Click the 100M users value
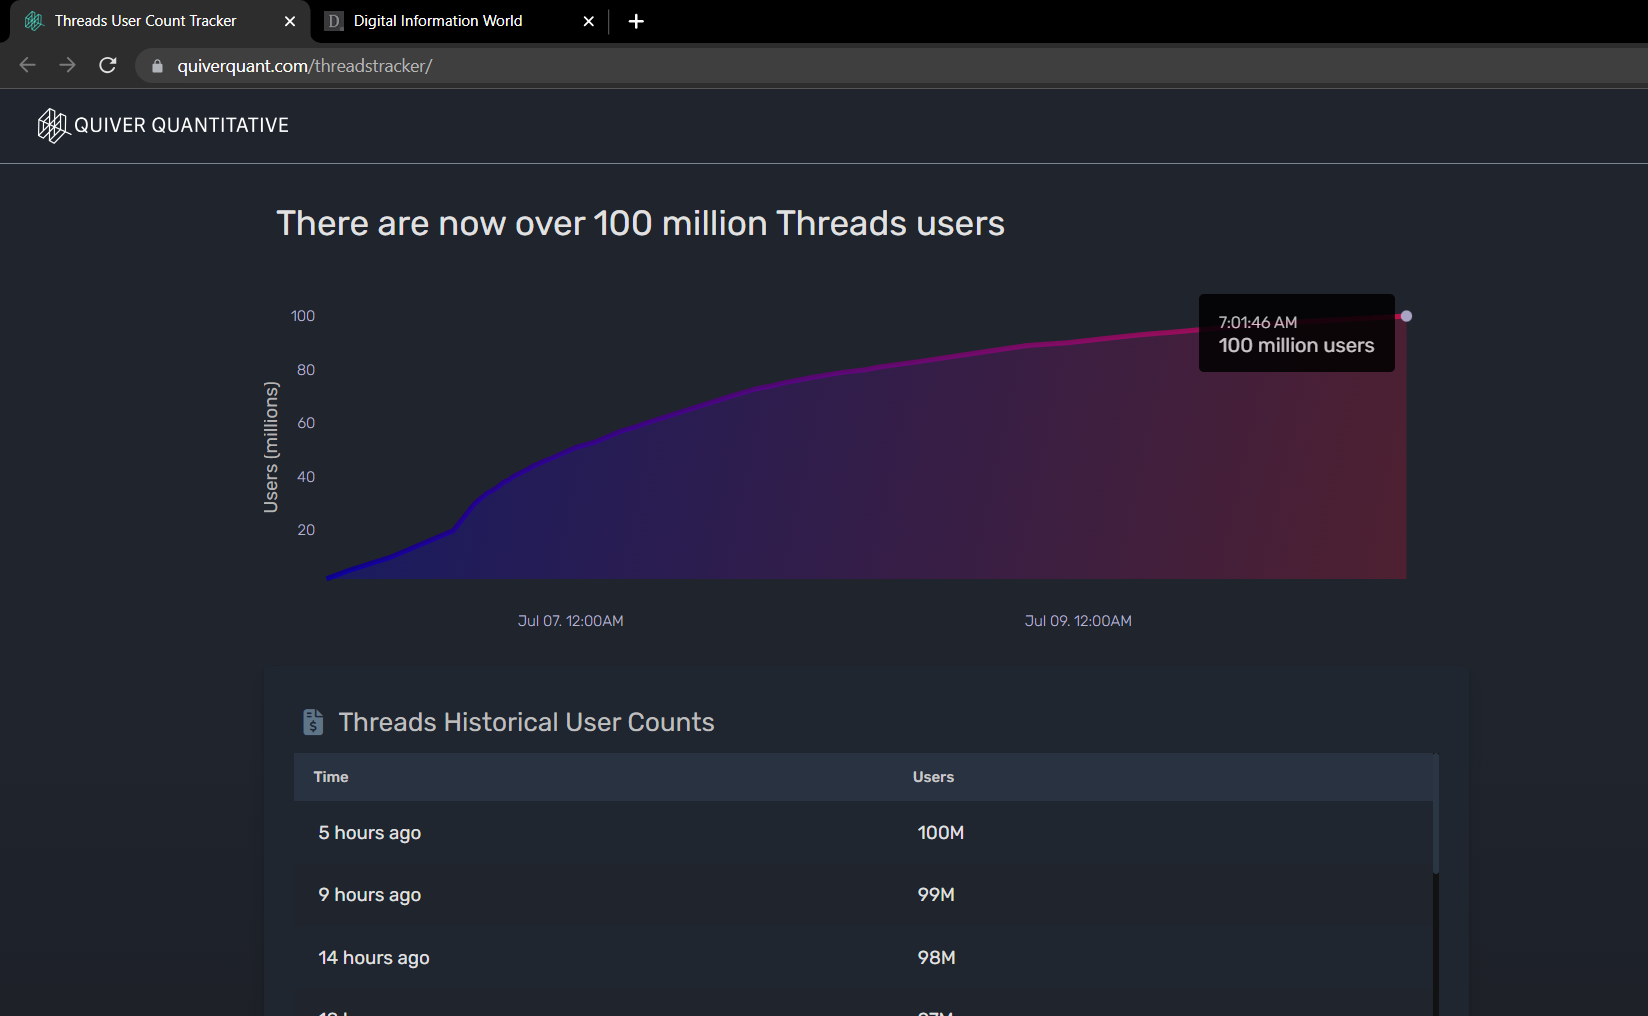 coord(941,833)
